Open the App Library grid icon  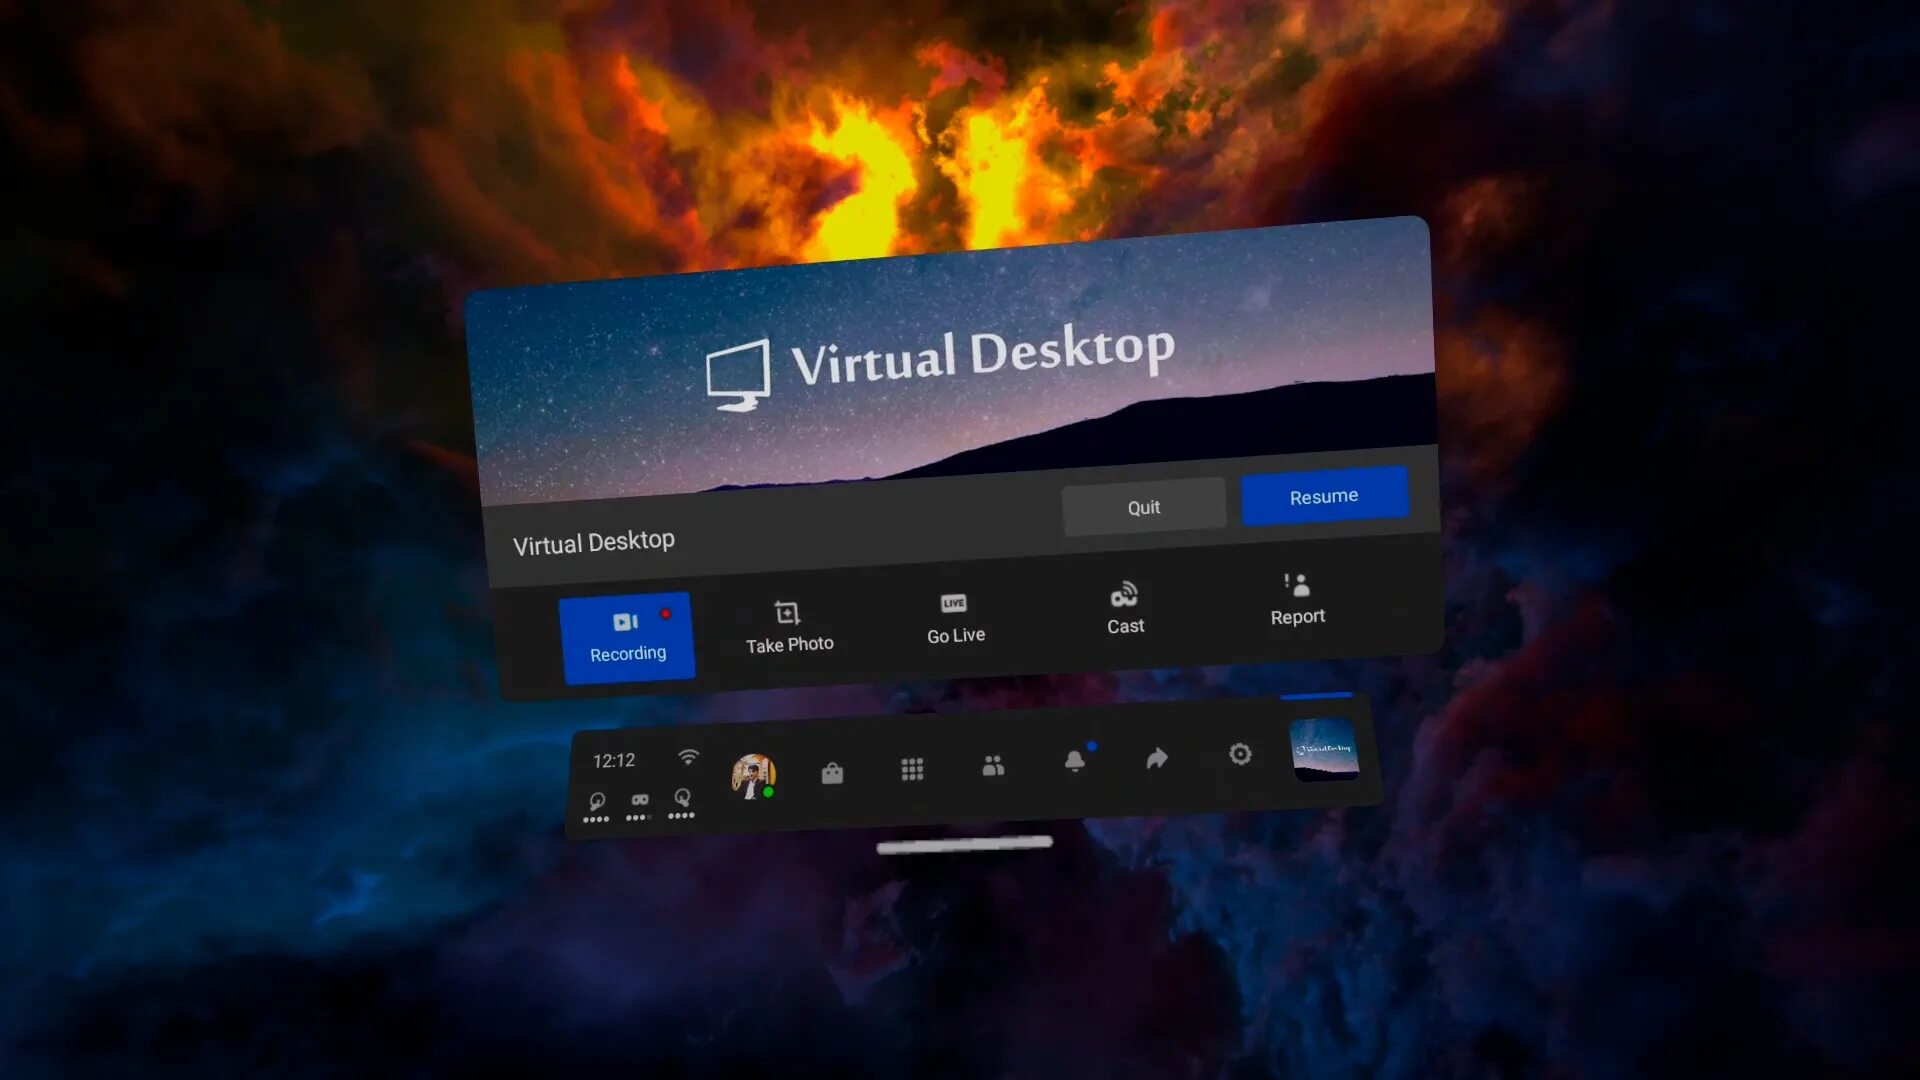pyautogui.click(x=912, y=769)
